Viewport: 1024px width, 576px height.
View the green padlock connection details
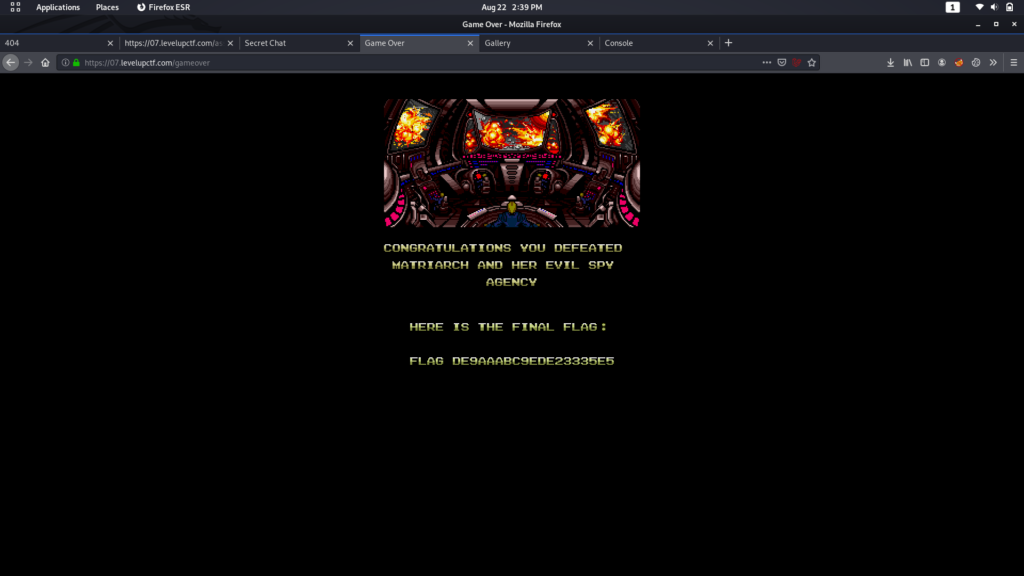[x=76, y=63]
